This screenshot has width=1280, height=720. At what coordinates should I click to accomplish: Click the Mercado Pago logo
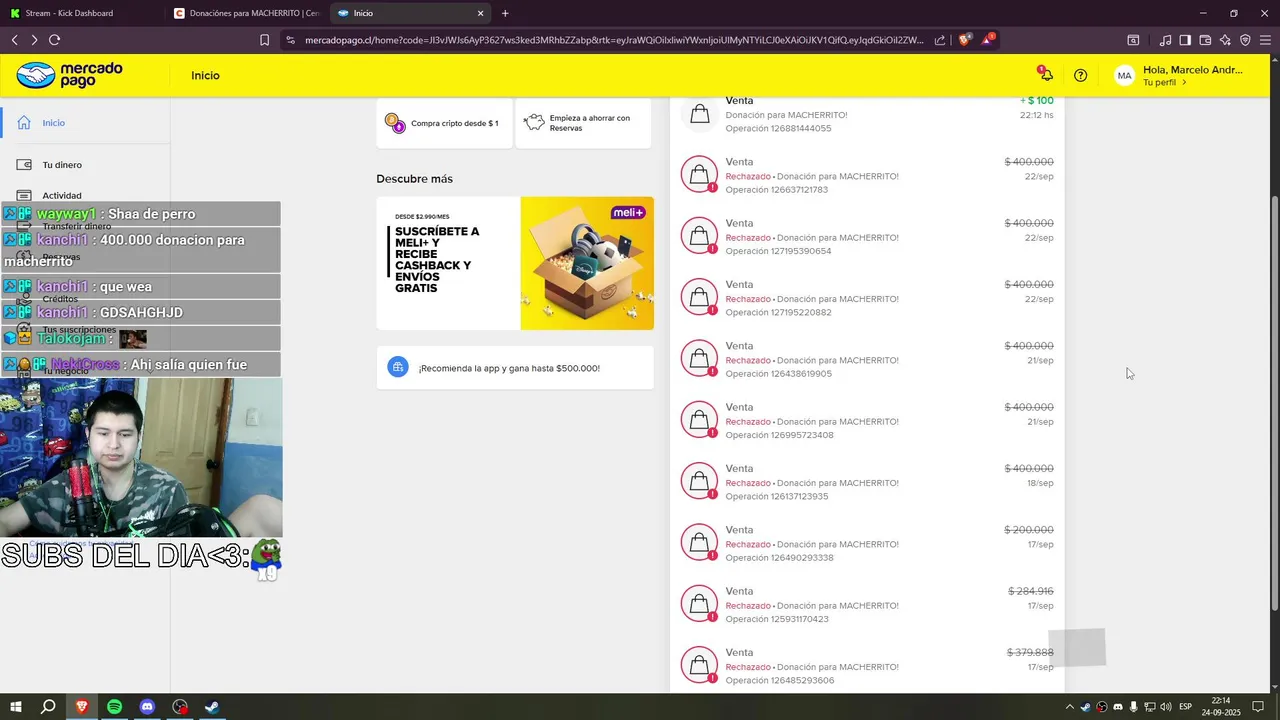(x=70, y=75)
